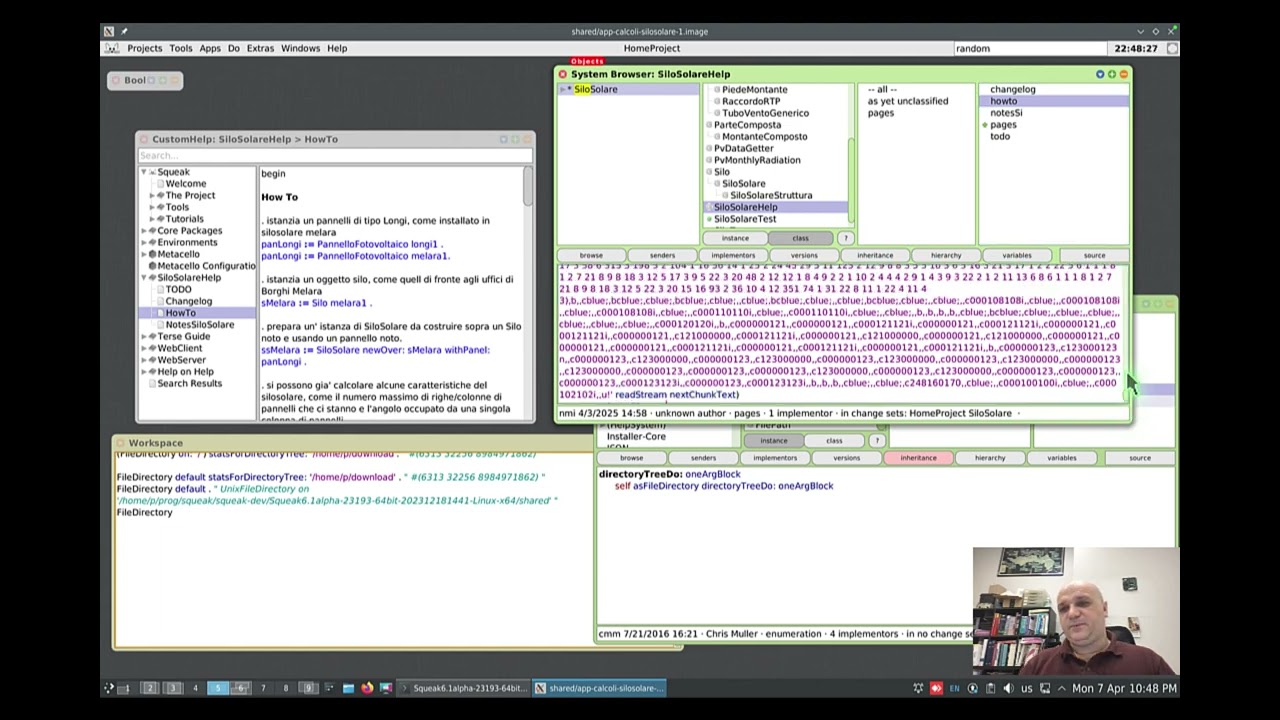Click the Search field in the CustomHelp window
1280x720 pixels.
(x=335, y=155)
